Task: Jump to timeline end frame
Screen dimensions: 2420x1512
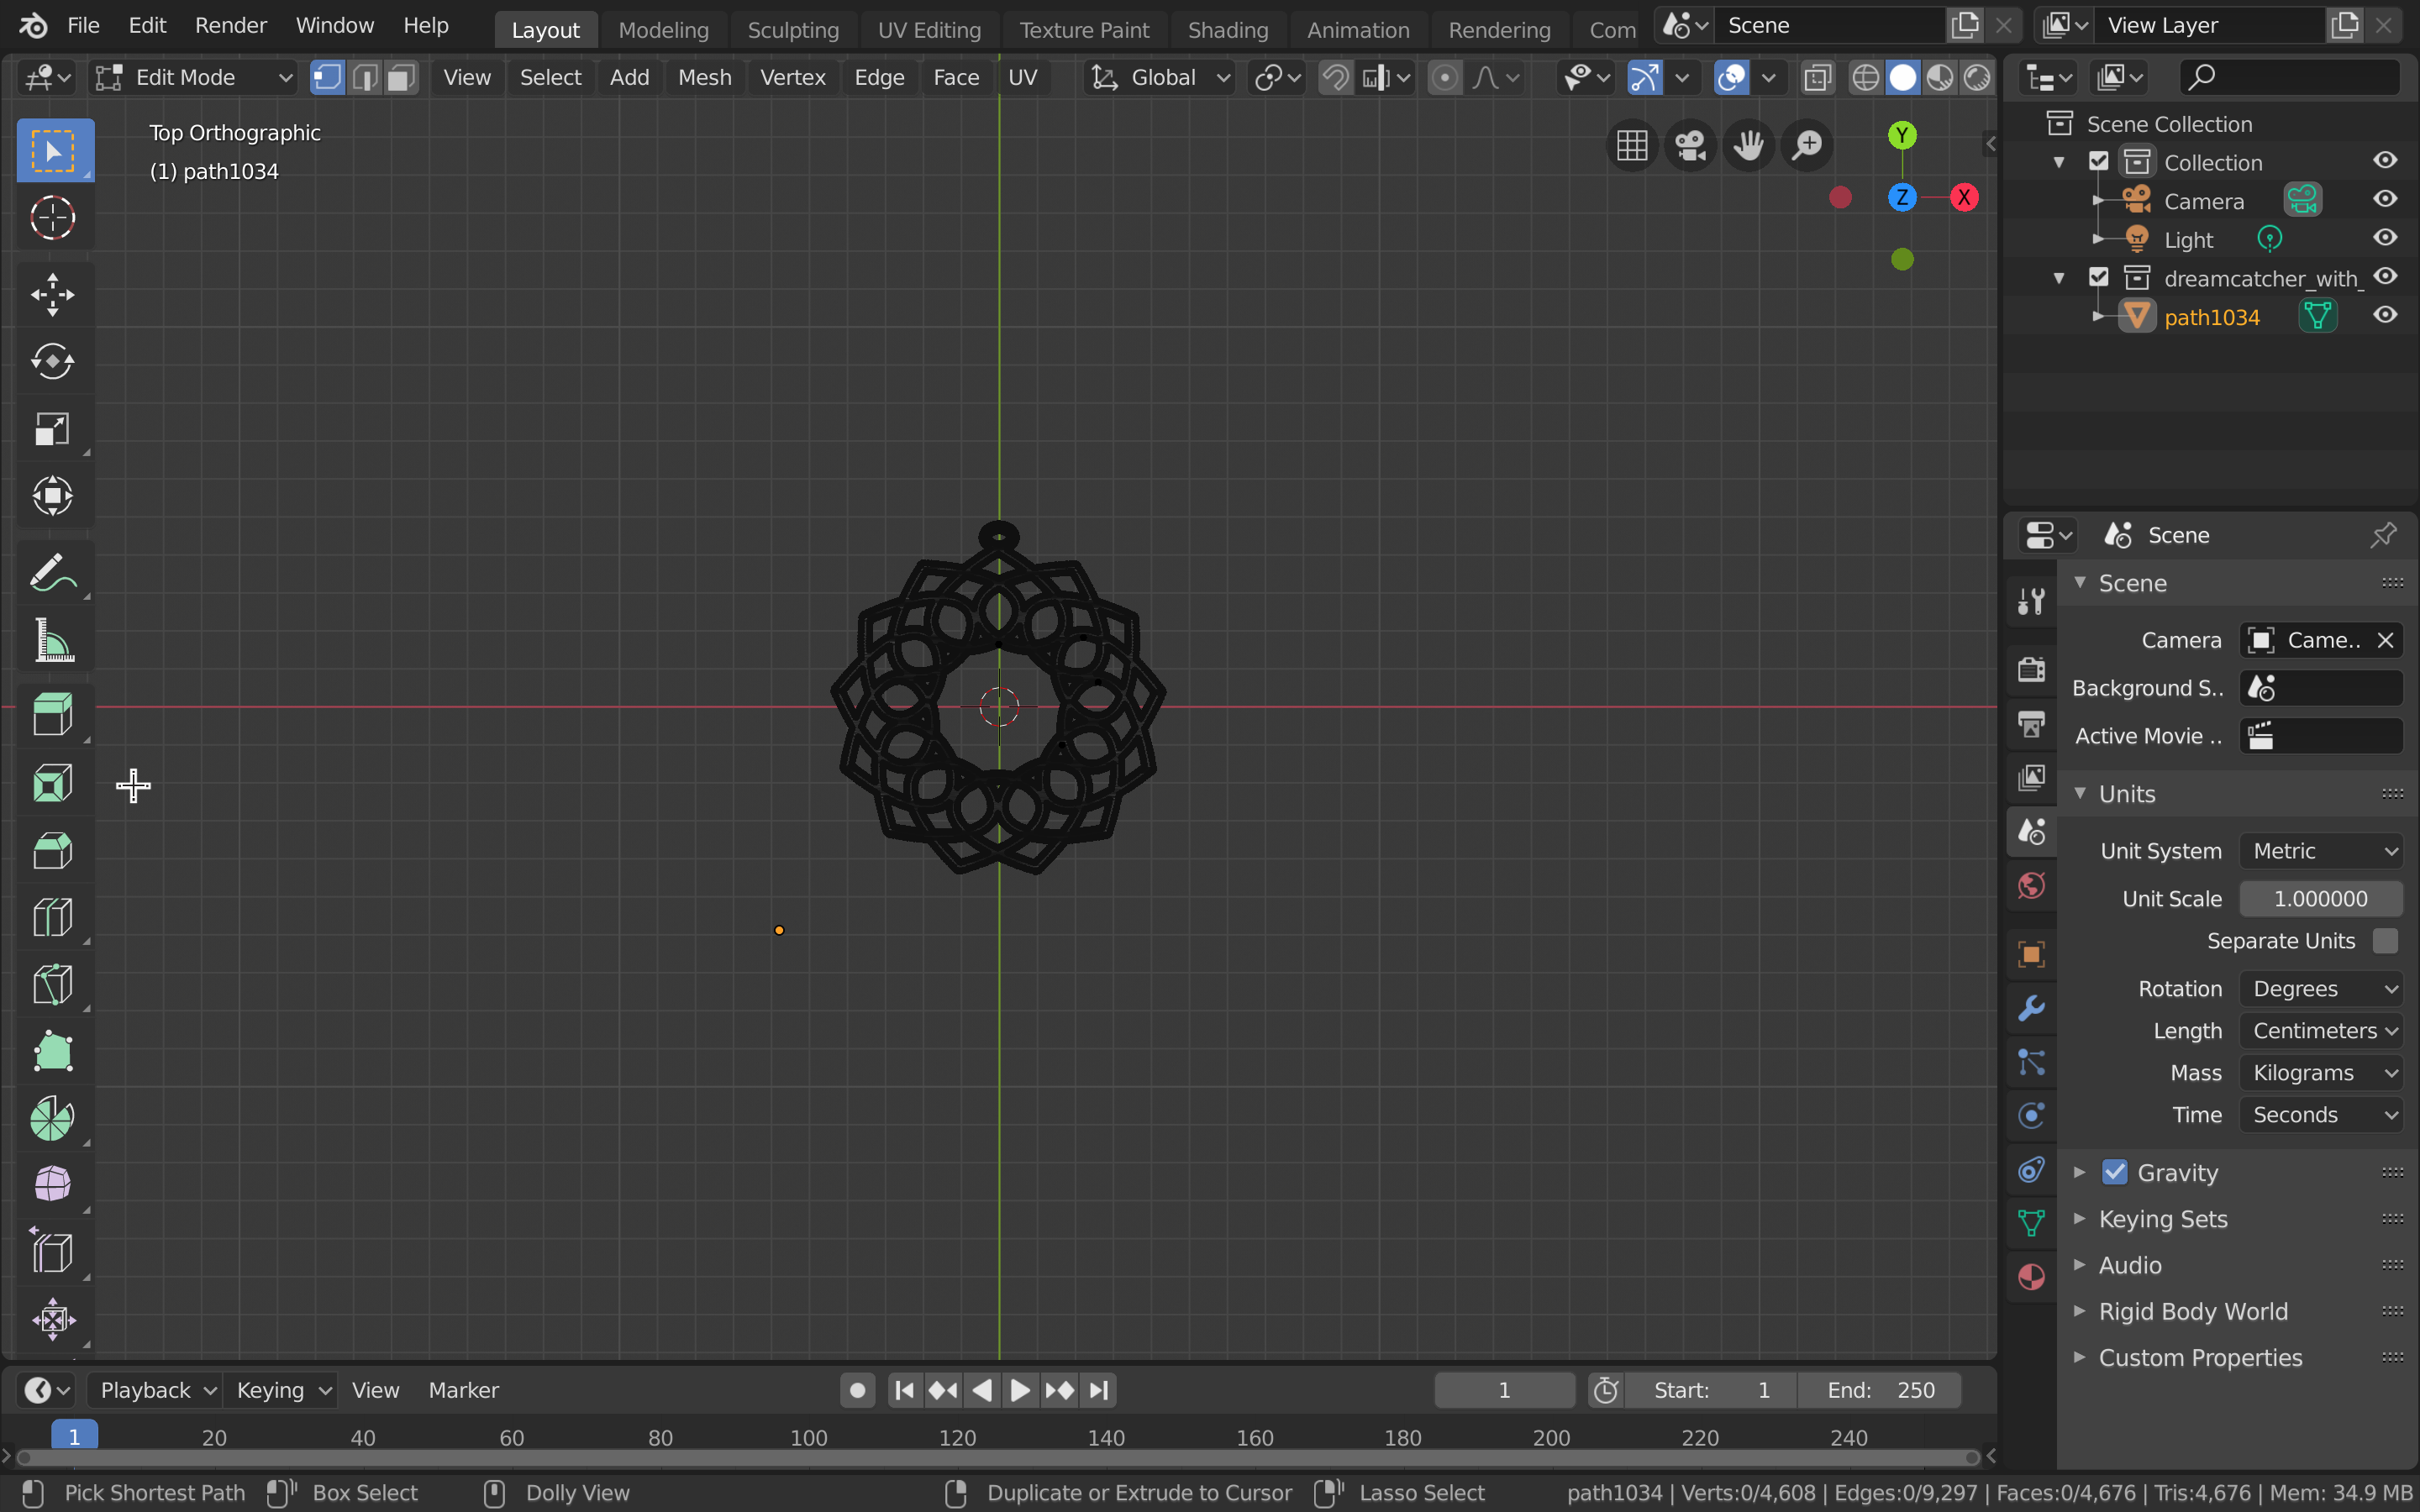Action: 1099,1390
